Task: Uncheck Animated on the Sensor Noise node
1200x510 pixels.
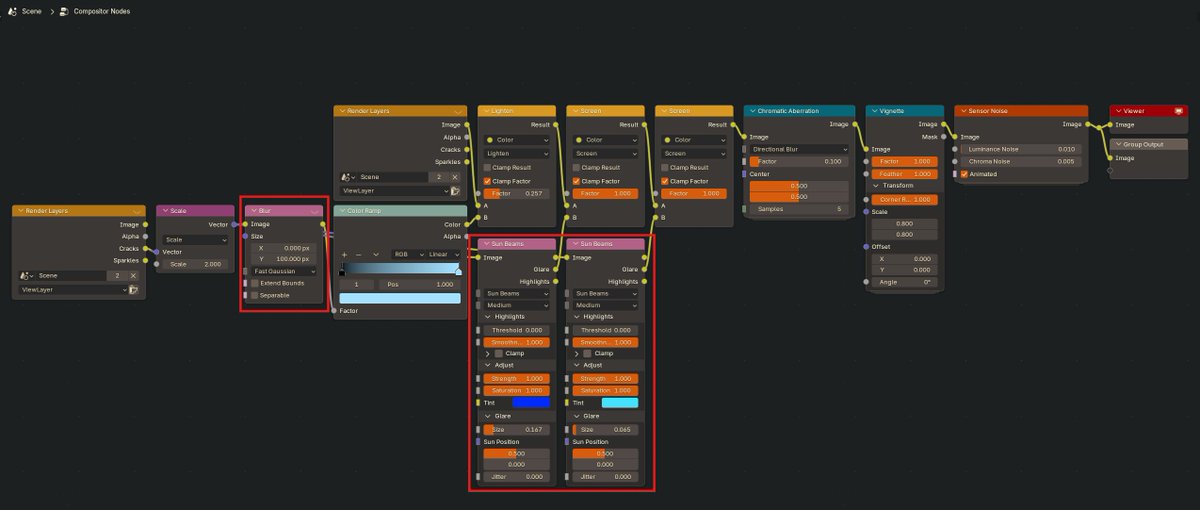Action: tap(964, 174)
